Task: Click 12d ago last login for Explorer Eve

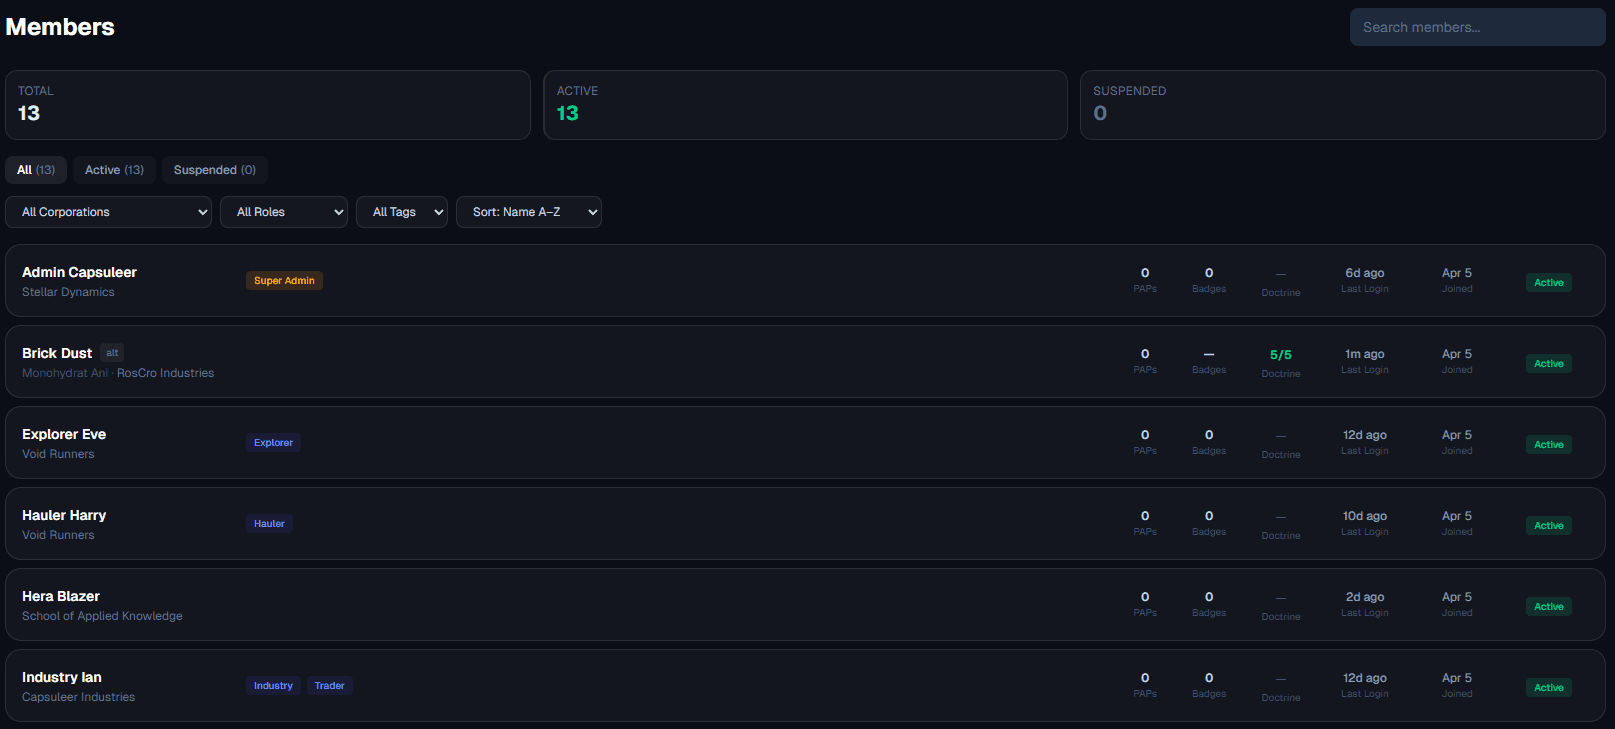Action: 1365,435
